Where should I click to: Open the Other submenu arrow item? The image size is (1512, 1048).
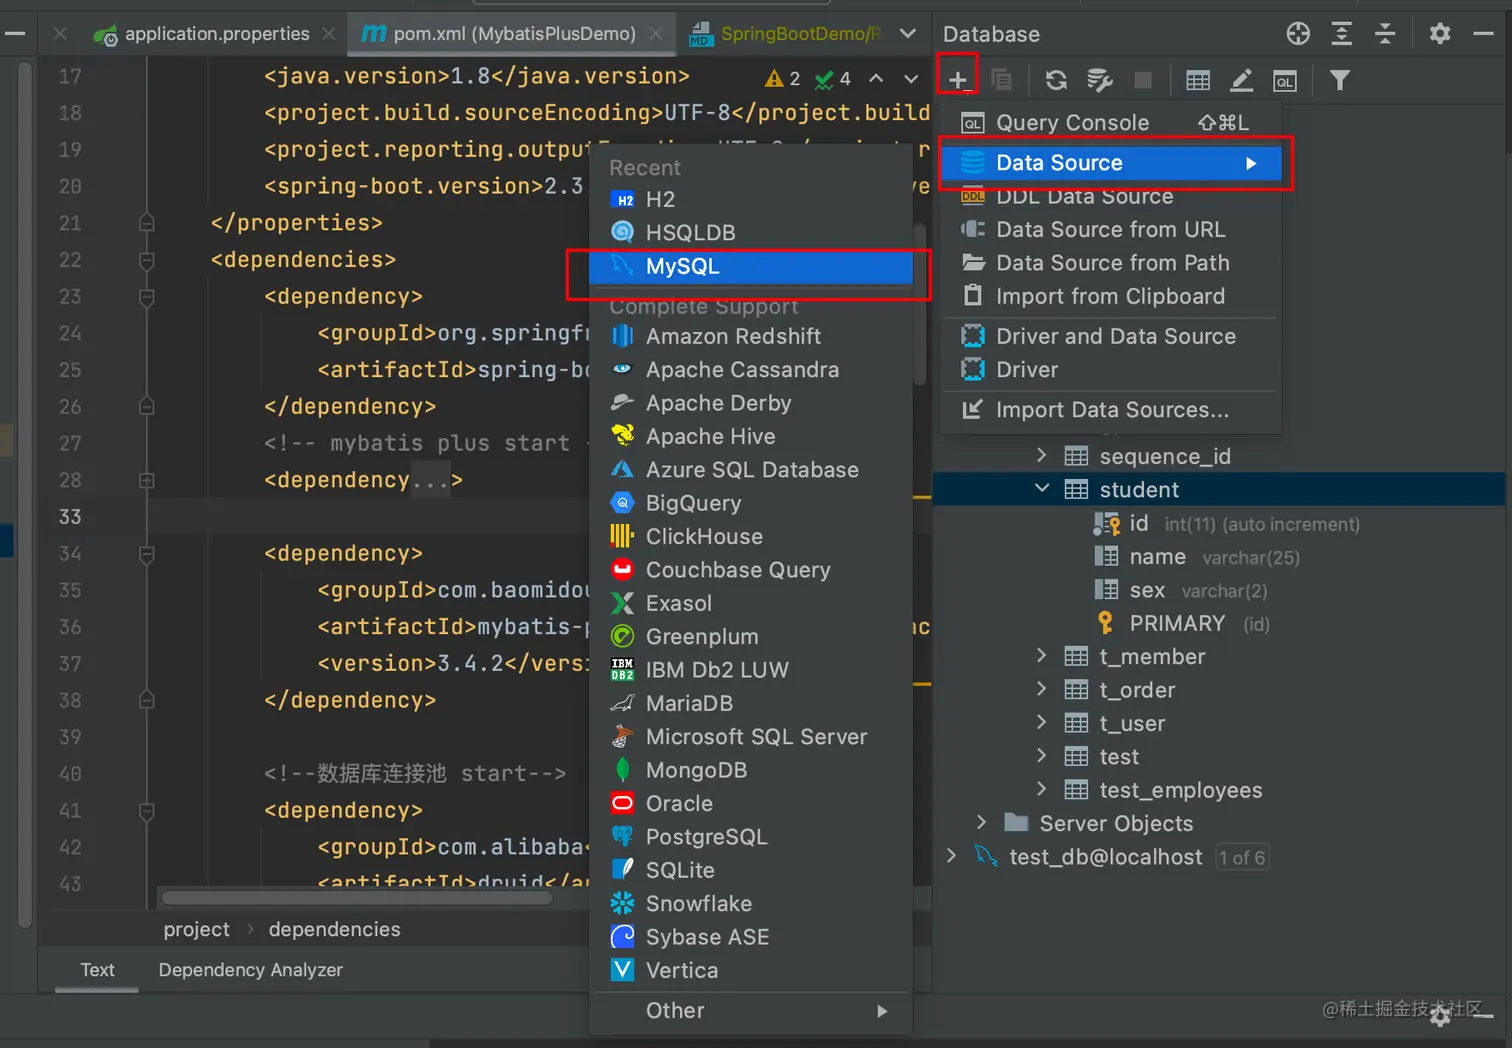click(x=751, y=1010)
